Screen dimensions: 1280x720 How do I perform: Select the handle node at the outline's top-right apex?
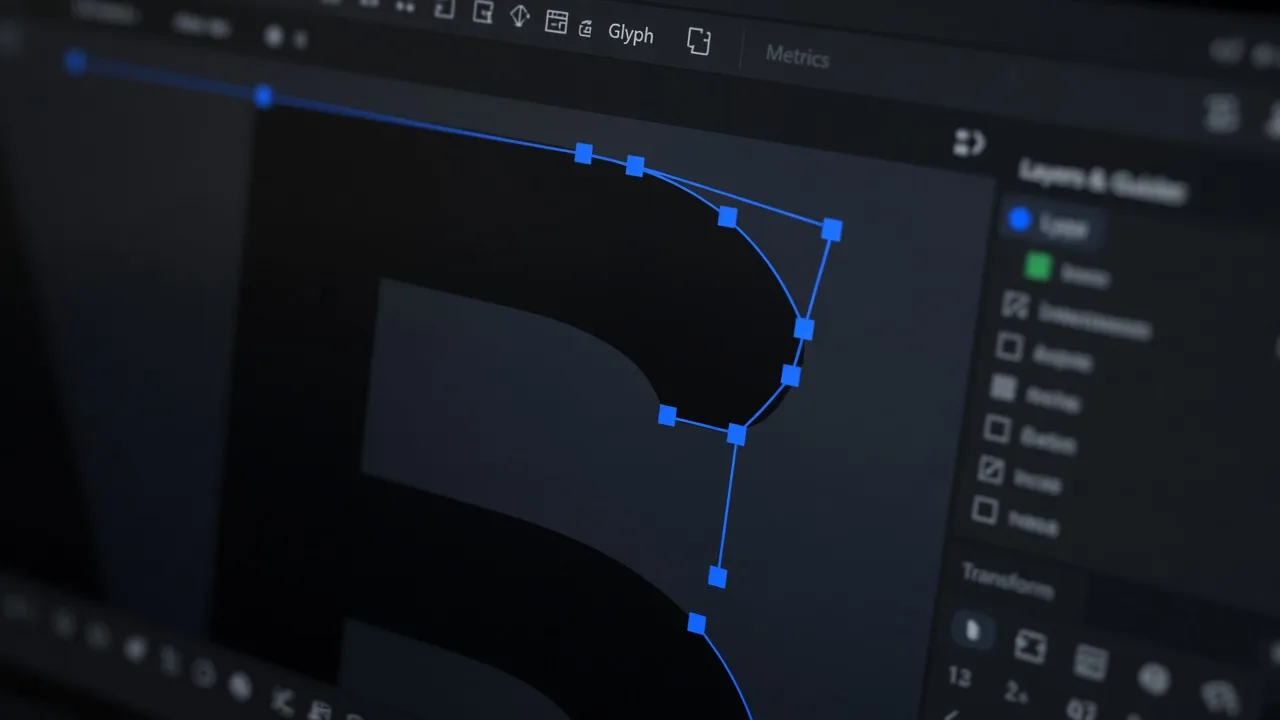point(832,230)
